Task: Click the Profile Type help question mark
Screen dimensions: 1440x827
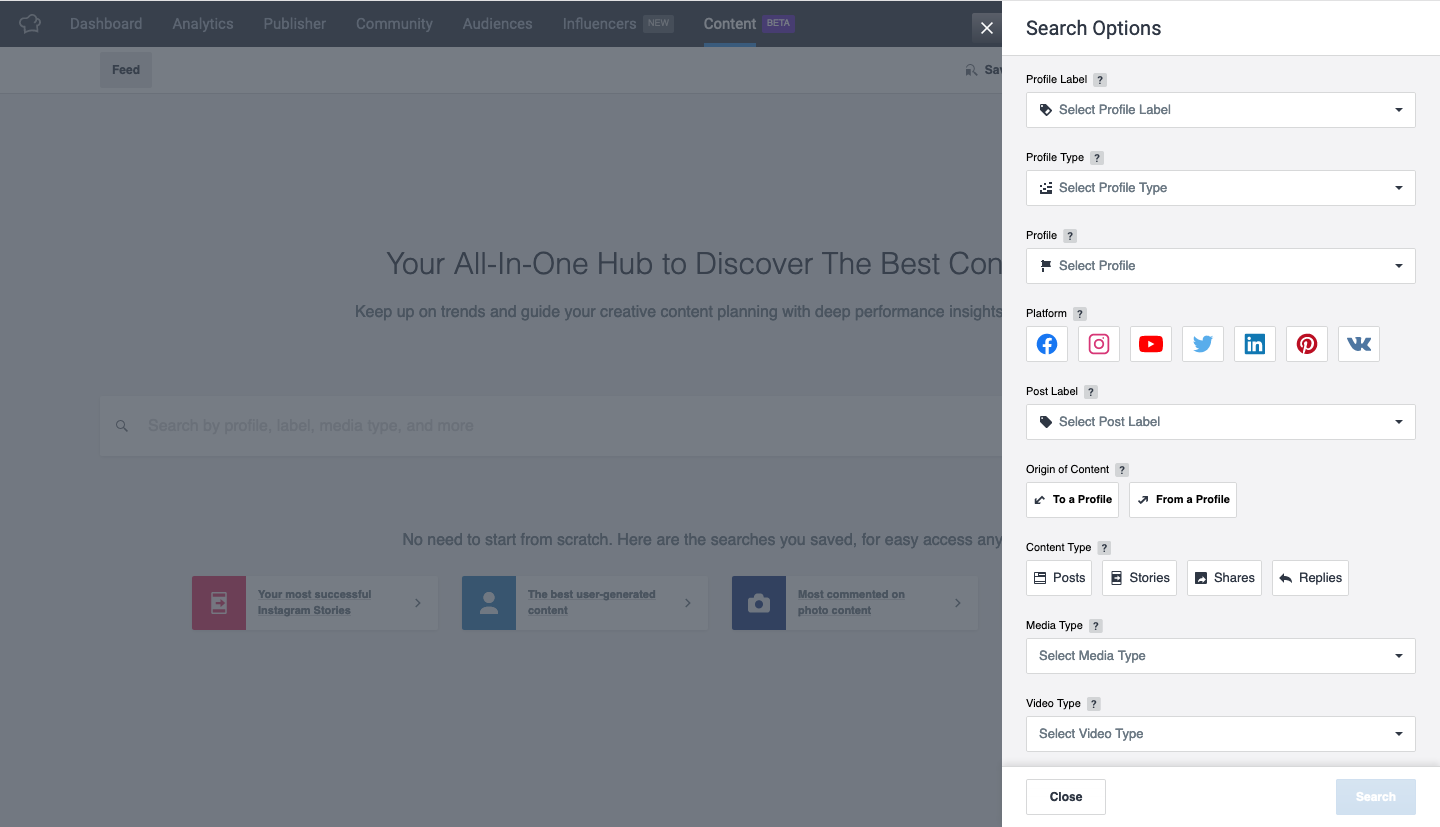Action: pos(1097,158)
